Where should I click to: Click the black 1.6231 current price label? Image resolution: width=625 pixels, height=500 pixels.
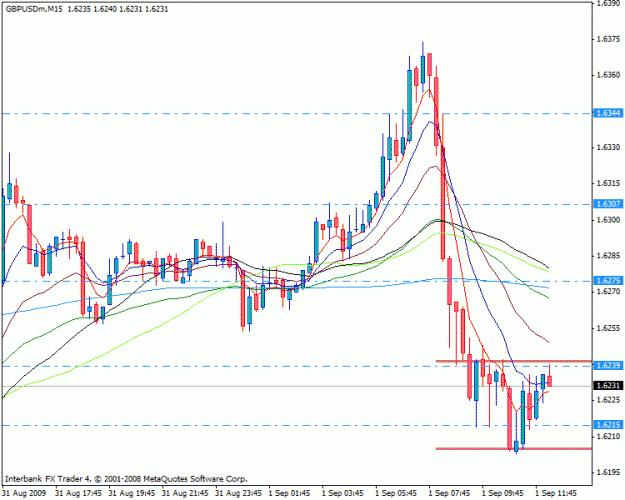tap(608, 386)
